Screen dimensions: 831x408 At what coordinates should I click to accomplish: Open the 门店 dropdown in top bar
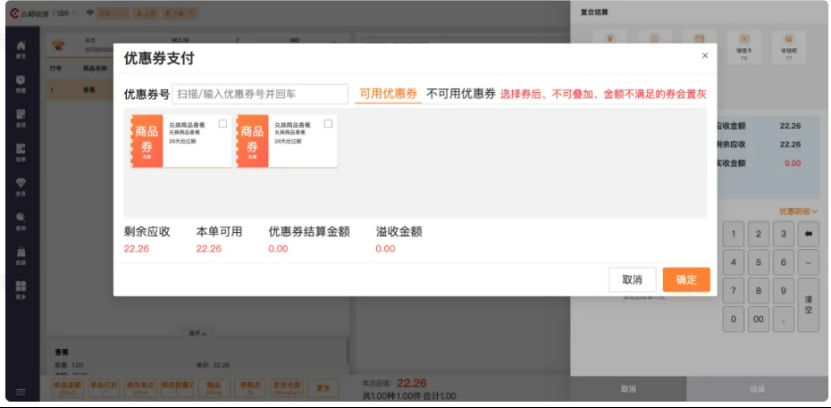[68, 12]
